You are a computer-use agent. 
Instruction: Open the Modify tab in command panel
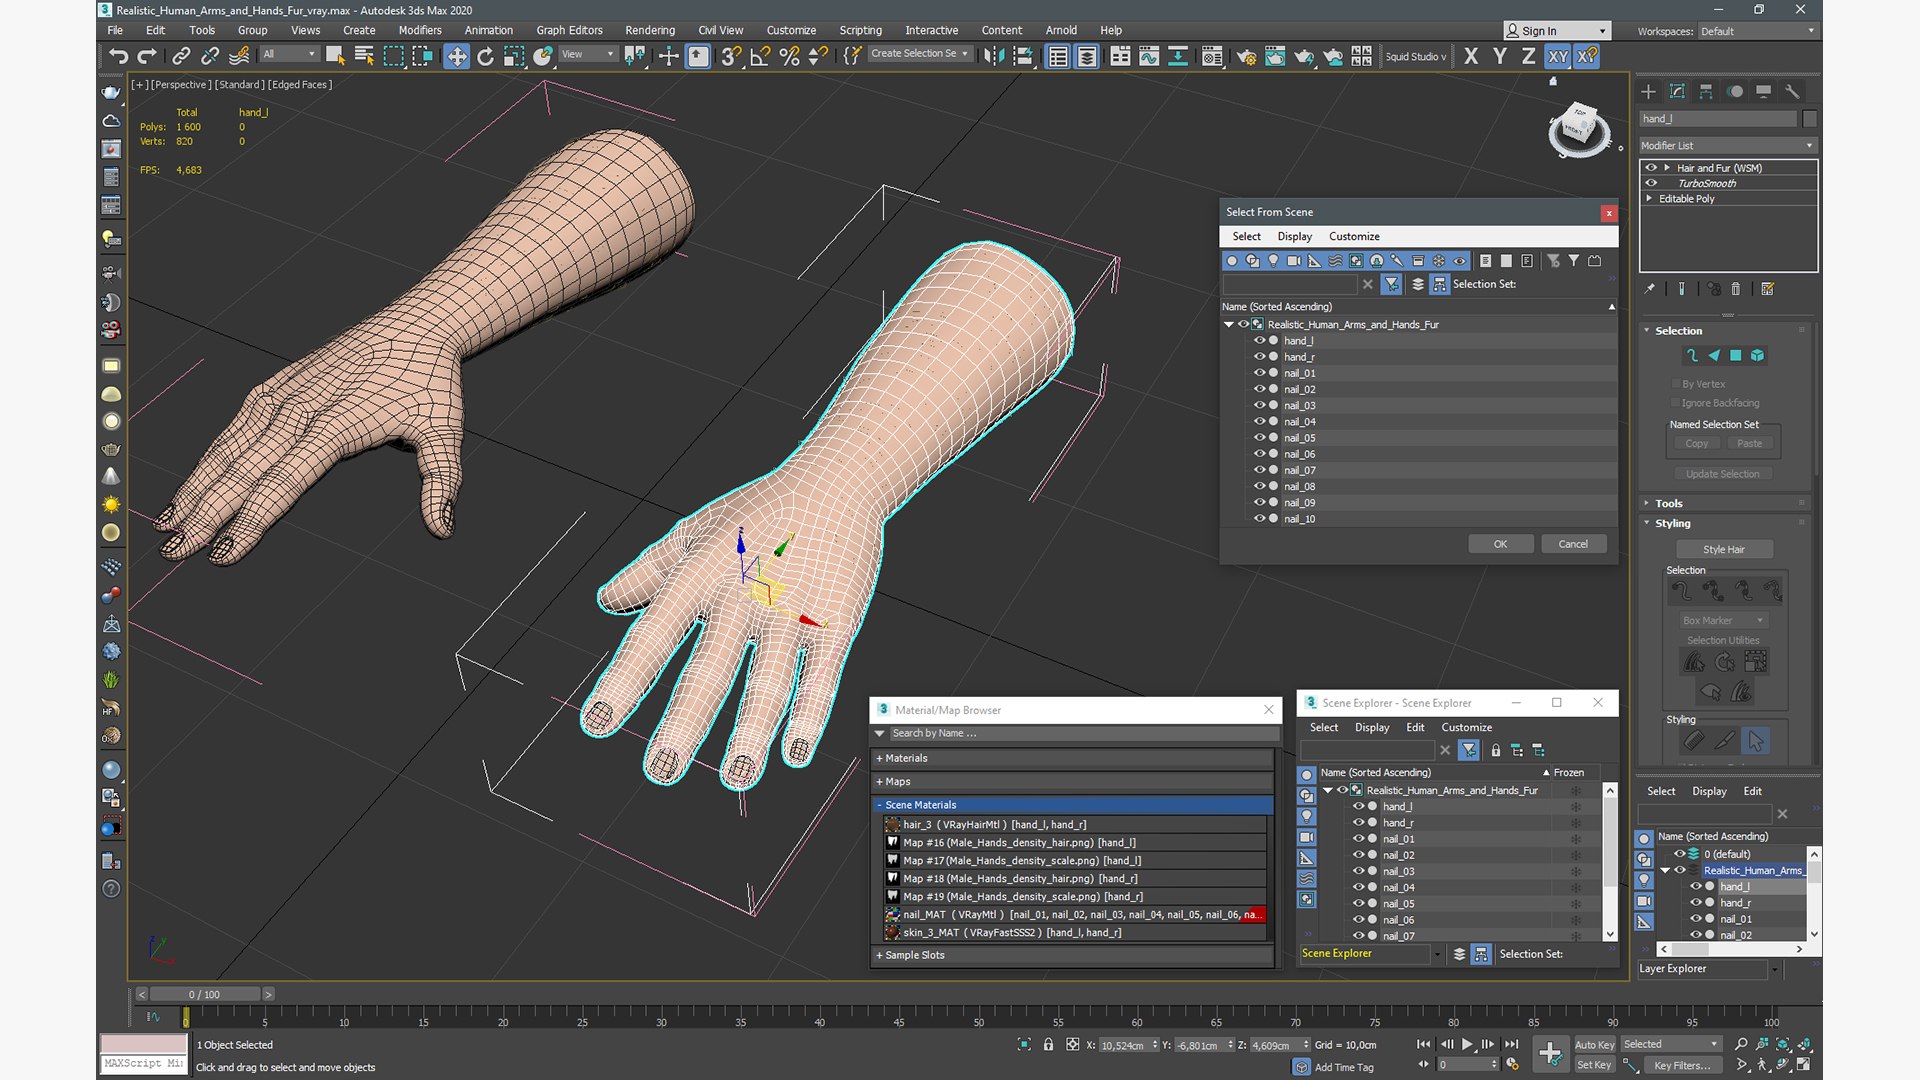pyautogui.click(x=1677, y=91)
